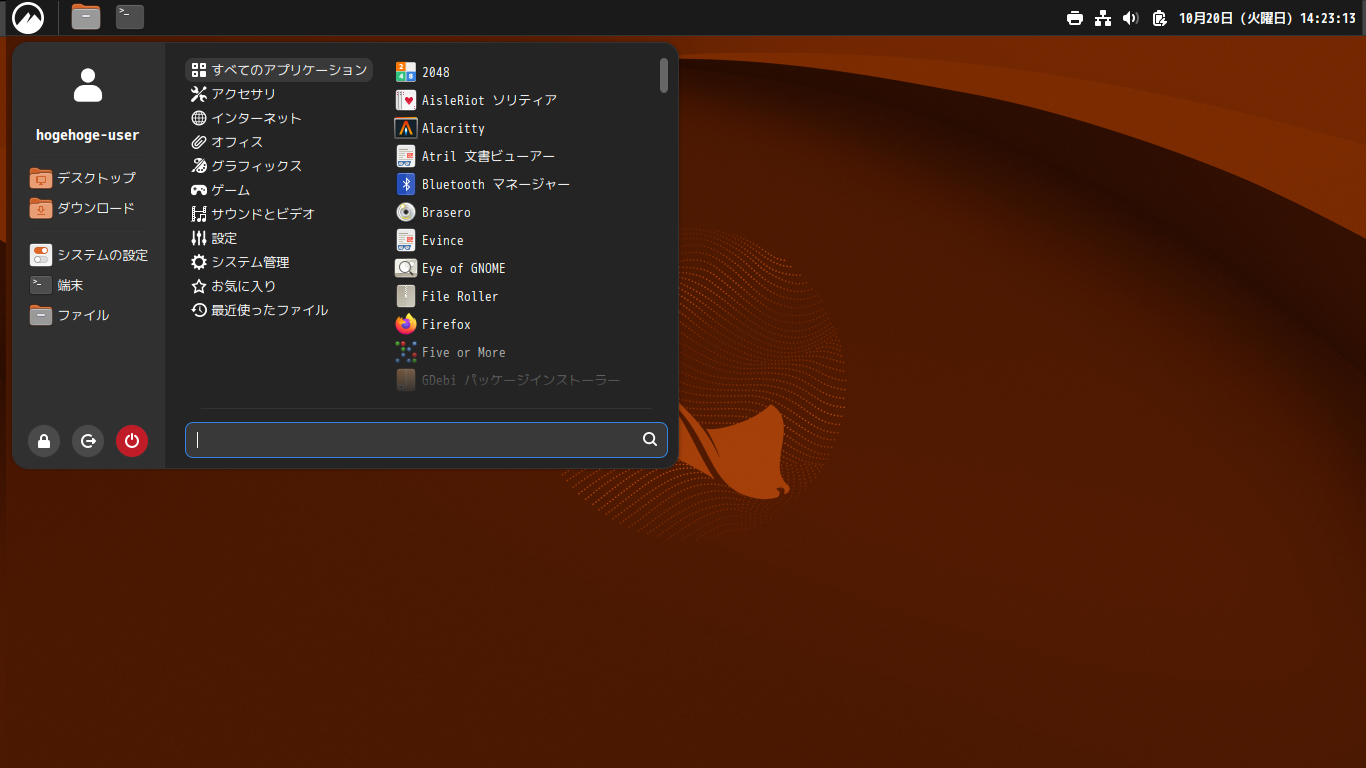1366x768 pixels.
Task: Open the volume tray icon
Action: (1131, 18)
